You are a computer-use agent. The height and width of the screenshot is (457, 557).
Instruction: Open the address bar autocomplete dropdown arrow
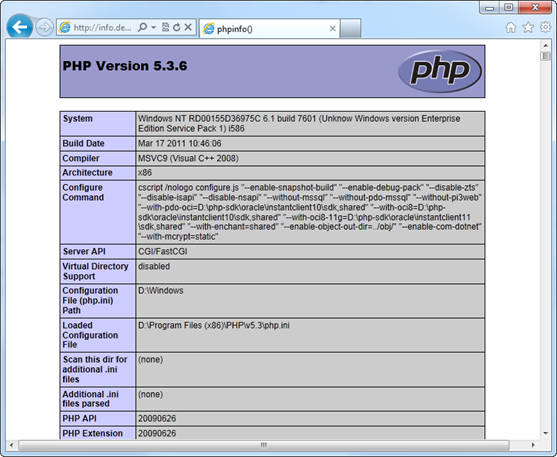tap(153, 27)
